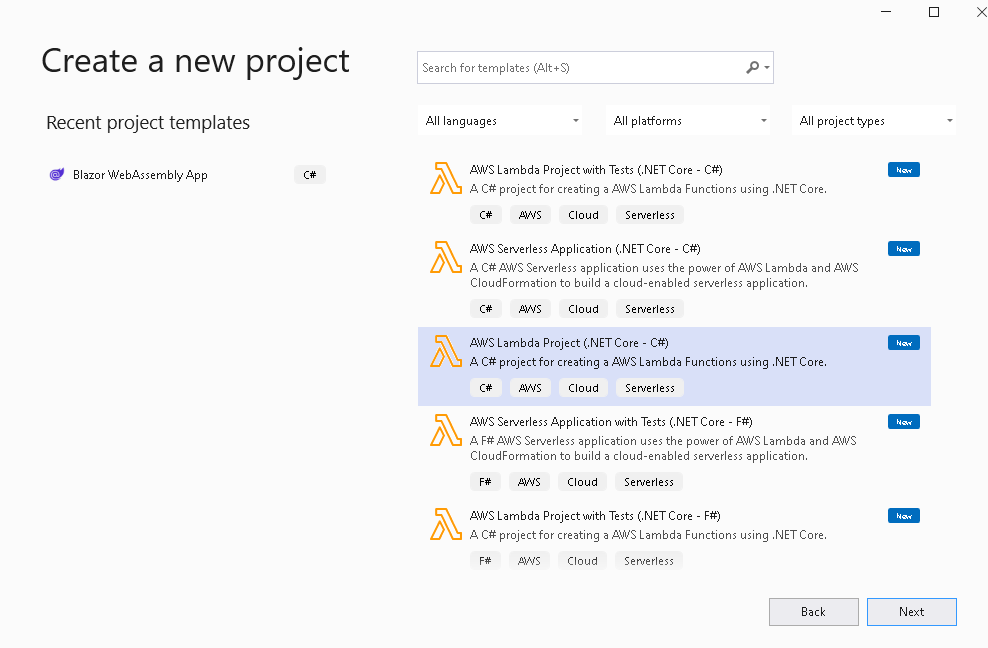Click C# tag in selected AWS Lambda Project row
Screen dimensions: 988x648
click(486, 388)
